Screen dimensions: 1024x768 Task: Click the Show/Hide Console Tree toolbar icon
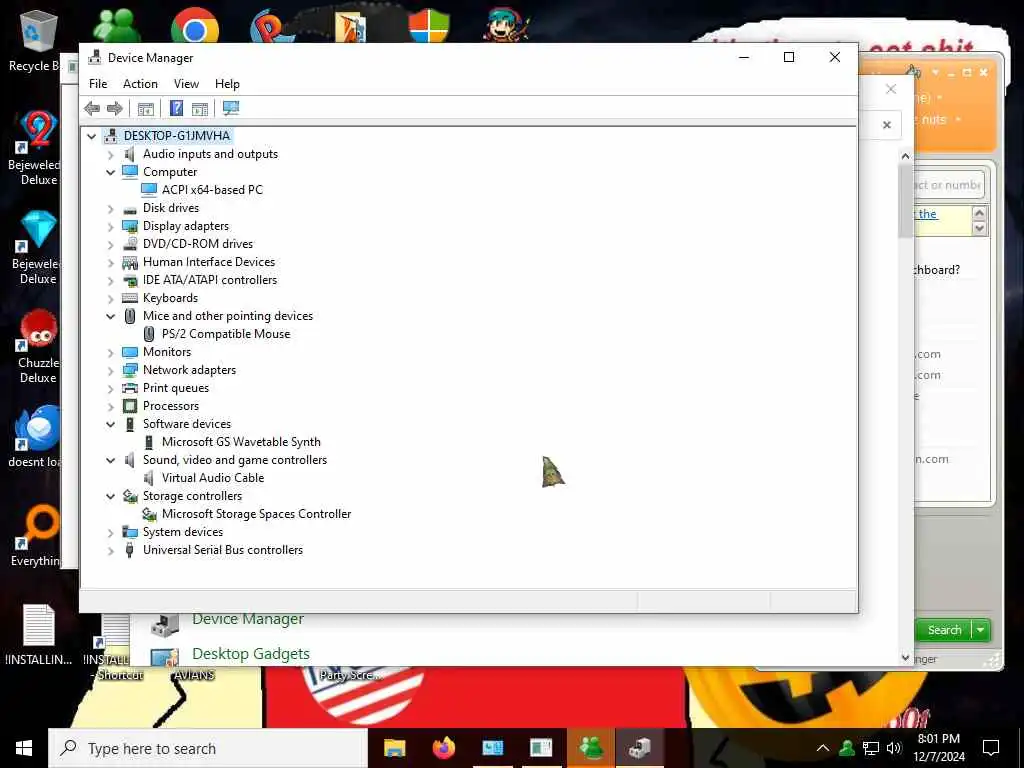[x=146, y=108]
